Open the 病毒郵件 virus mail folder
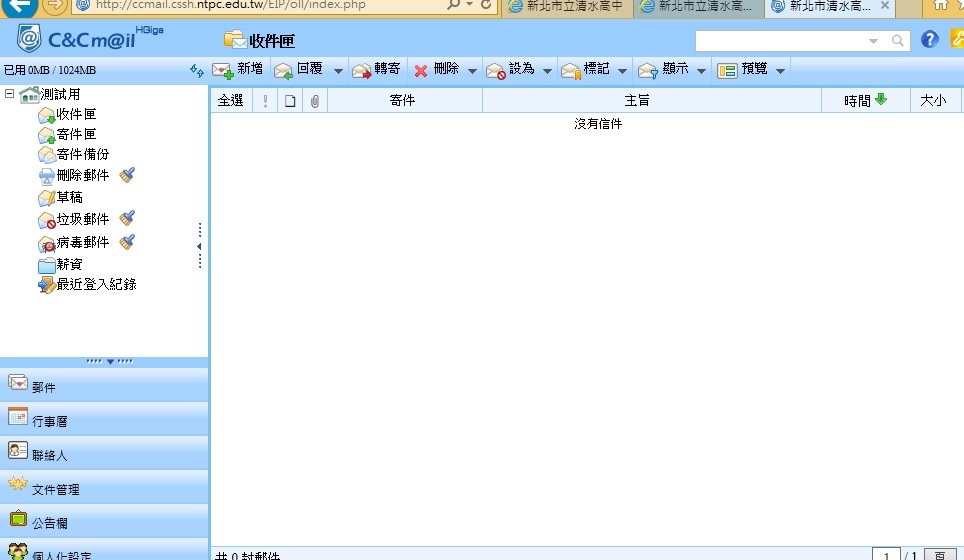This screenshot has width=964, height=560. (73, 243)
